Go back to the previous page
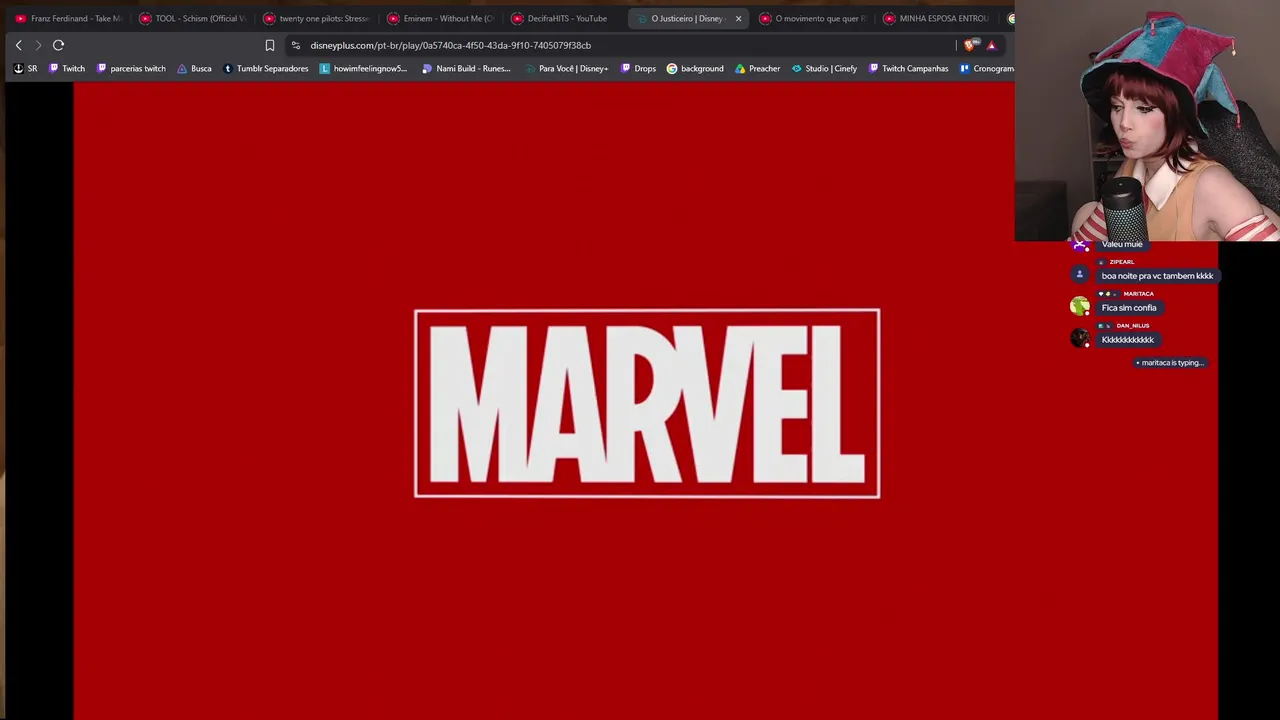Viewport: 1280px width, 720px height. pos(18,45)
